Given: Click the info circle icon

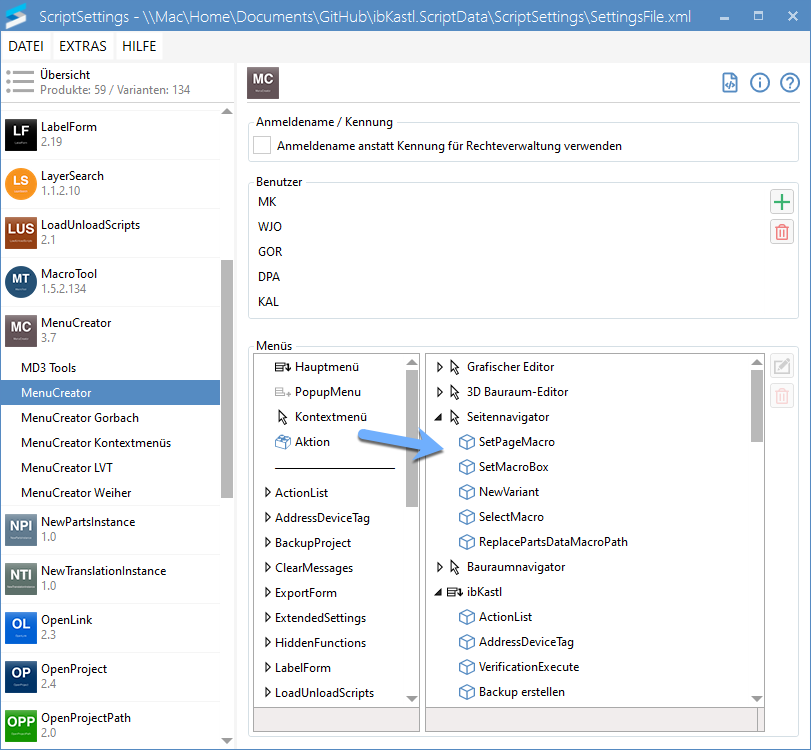Looking at the screenshot, I should [760, 83].
